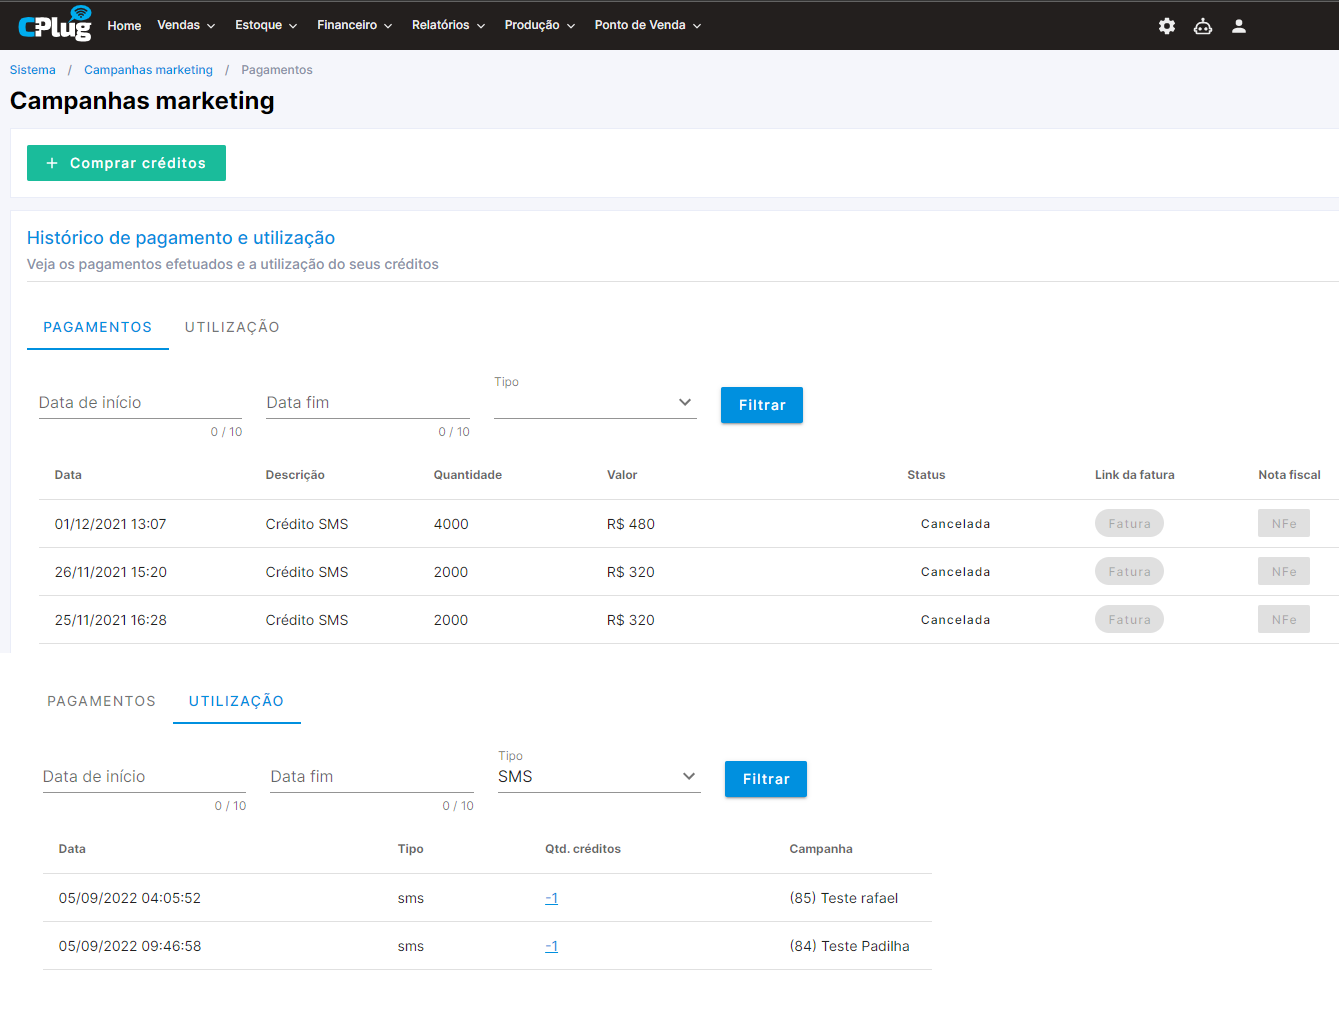Click the Qtd. créditos column header
The width and height of the screenshot is (1339, 1026).
point(583,849)
